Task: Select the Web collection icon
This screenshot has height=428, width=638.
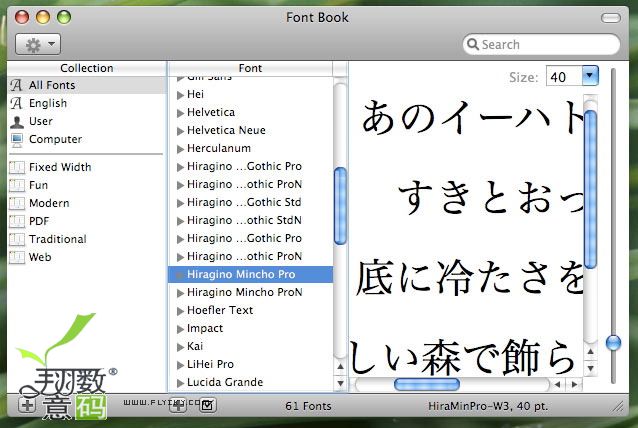Action: click(x=17, y=257)
